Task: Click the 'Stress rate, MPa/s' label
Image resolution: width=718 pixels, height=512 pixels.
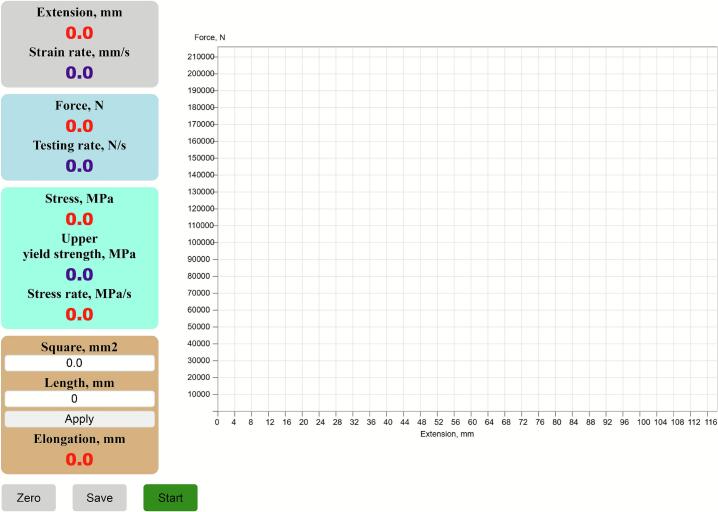Action: [79, 294]
